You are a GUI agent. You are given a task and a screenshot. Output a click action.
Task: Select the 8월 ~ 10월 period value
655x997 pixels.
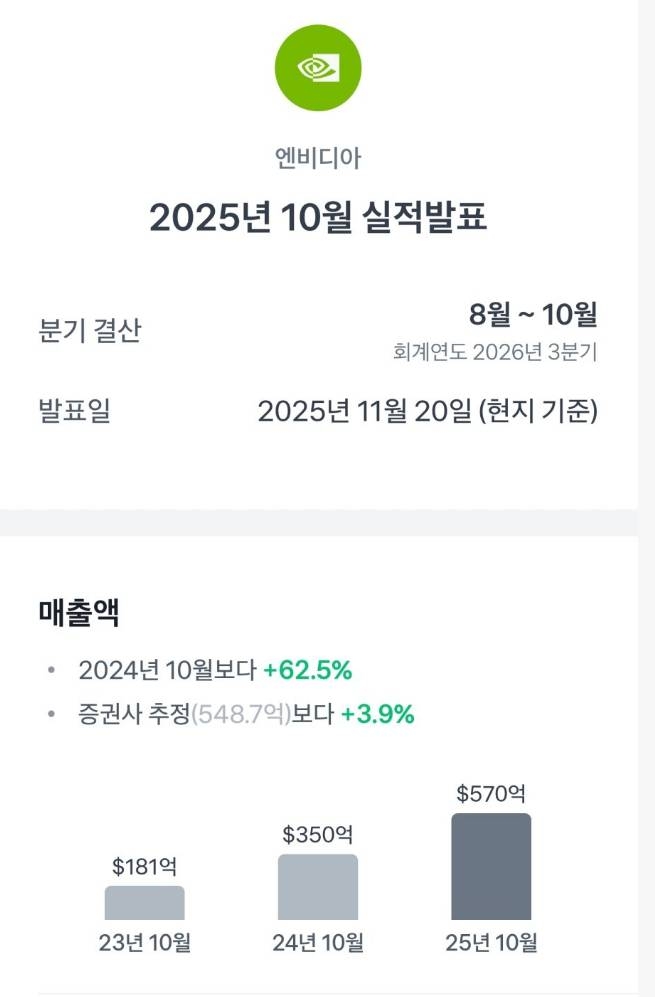(533, 315)
